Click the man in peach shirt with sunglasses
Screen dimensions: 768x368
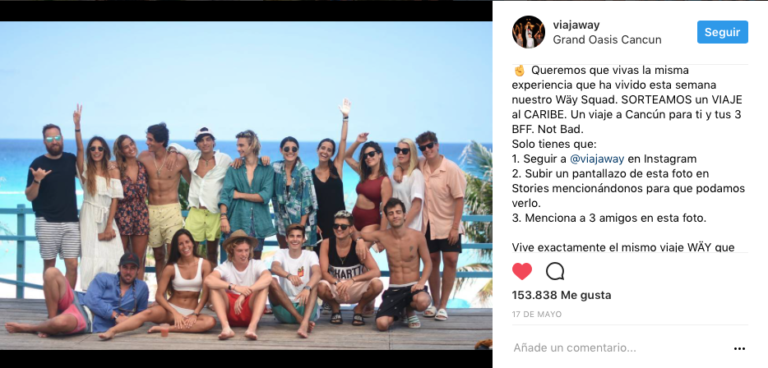[x=441, y=216]
